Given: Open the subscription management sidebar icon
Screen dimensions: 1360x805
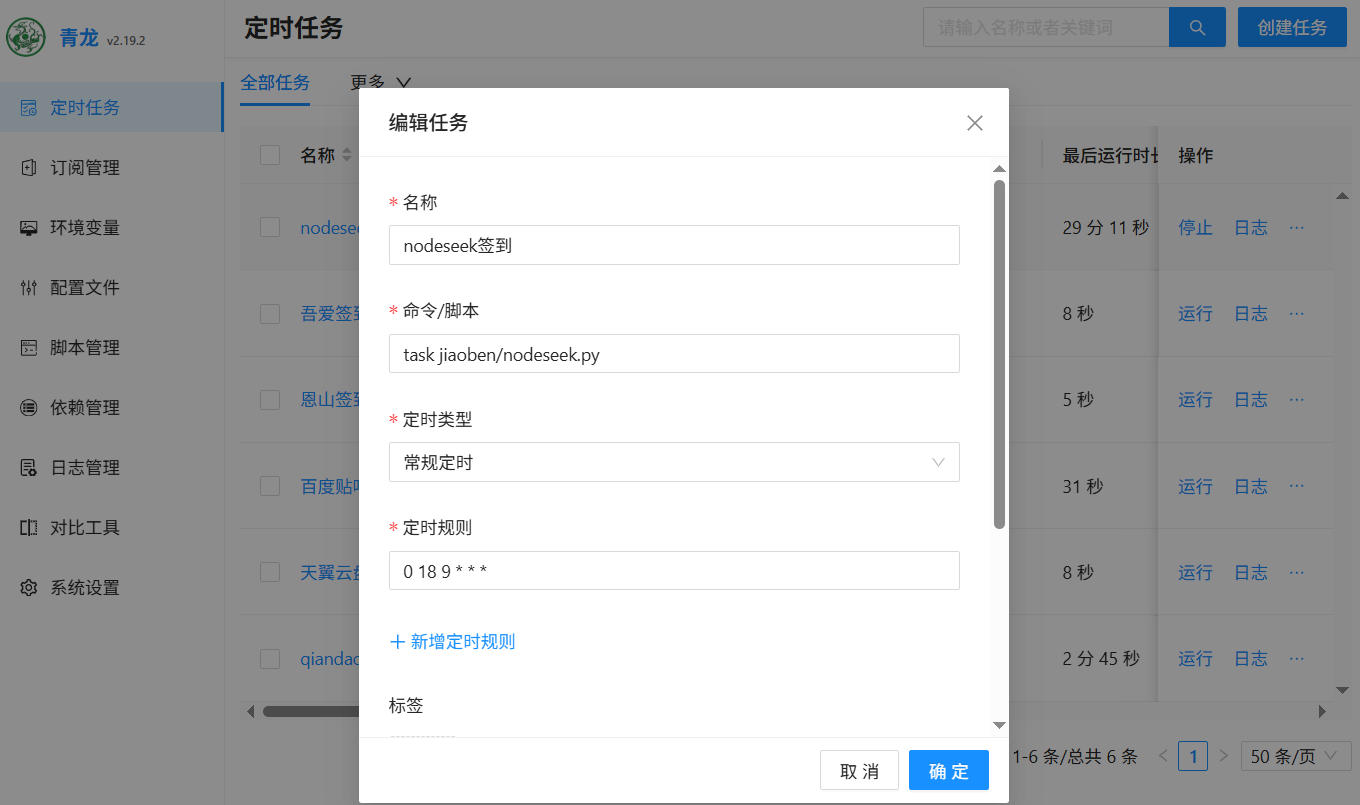Looking at the screenshot, I should [29, 168].
